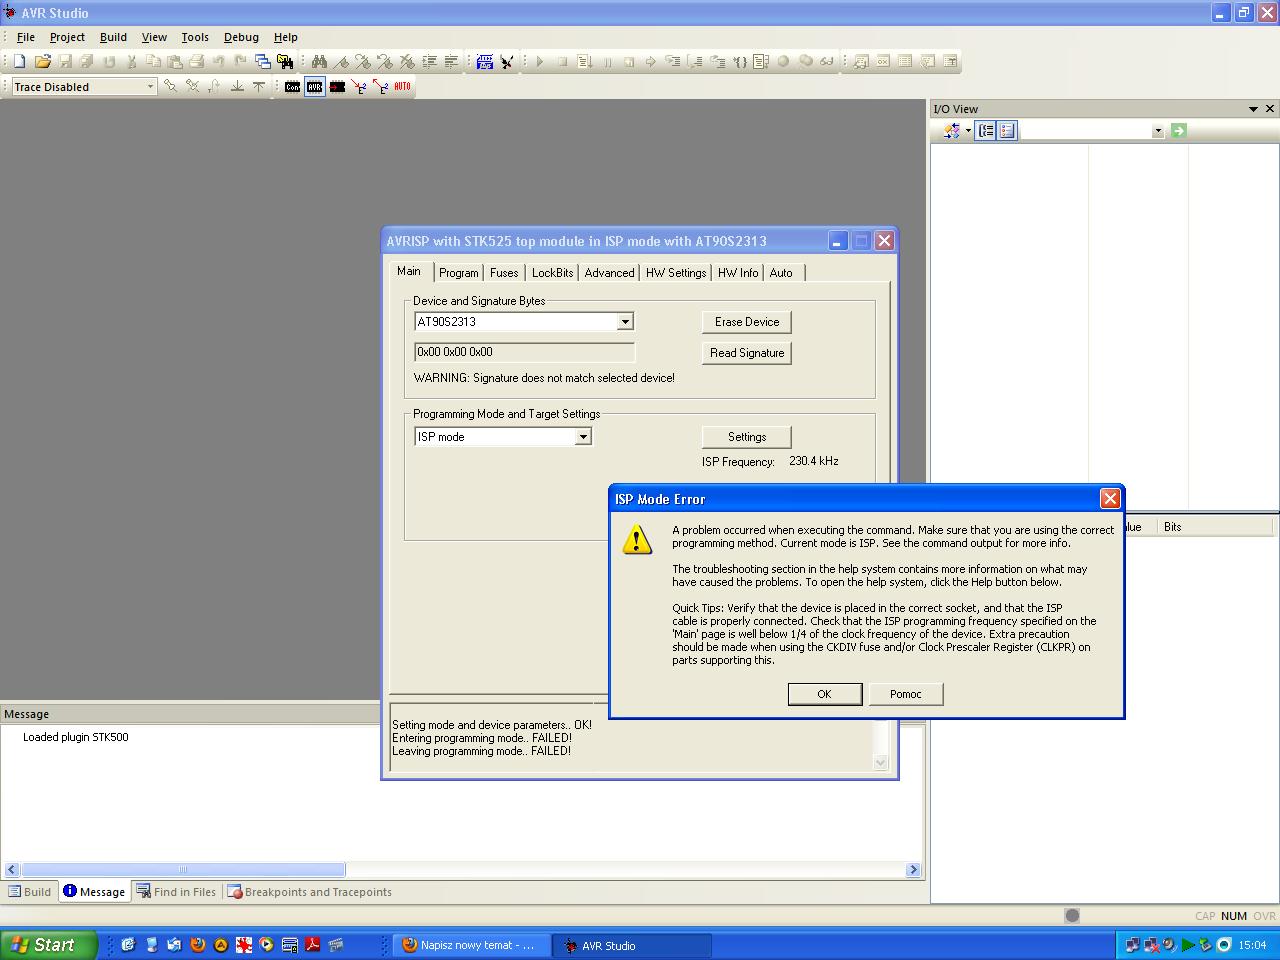Click the Redo arrow icon
Image resolution: width=1280 pixels, height=960 pixels.
[x=241, y=61]
